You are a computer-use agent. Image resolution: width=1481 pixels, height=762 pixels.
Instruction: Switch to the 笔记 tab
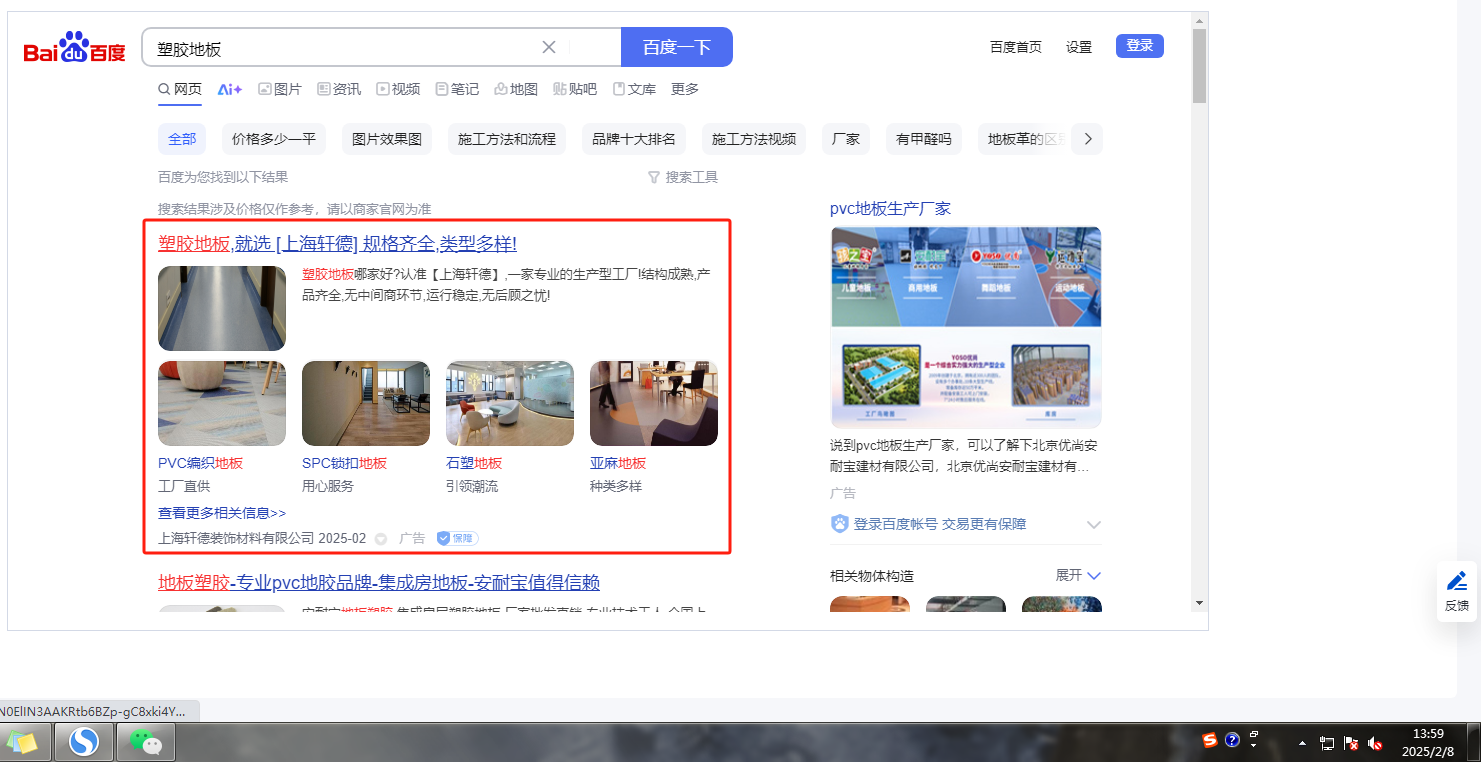pyautogui.click(x=457, y=89)
